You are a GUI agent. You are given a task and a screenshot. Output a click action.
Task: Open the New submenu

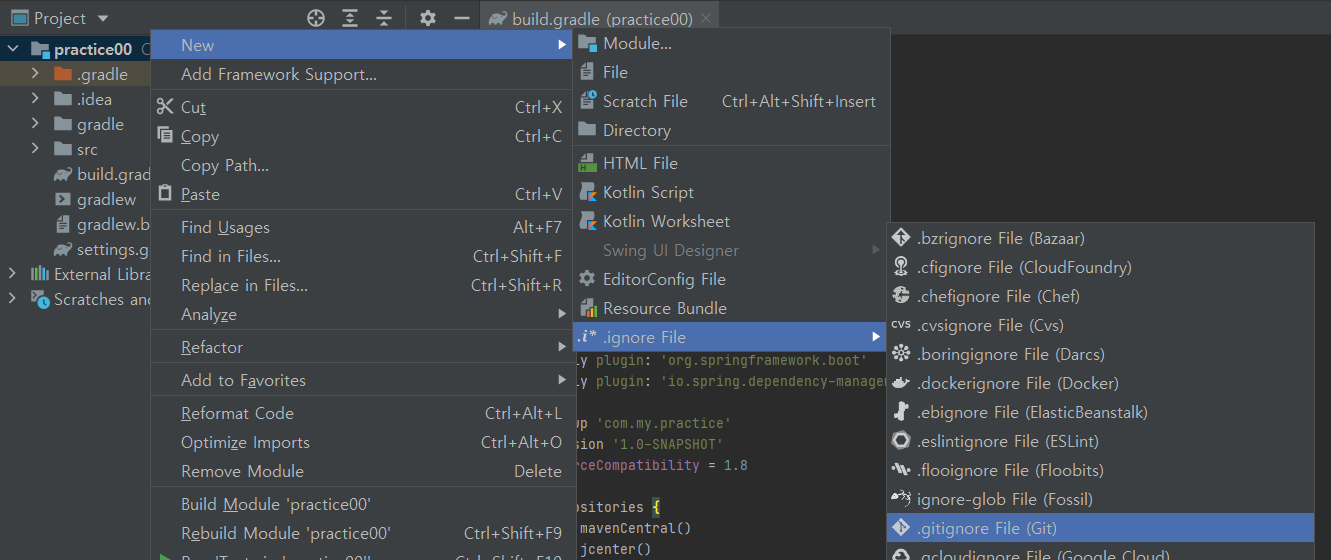click(x=362, y=45)
